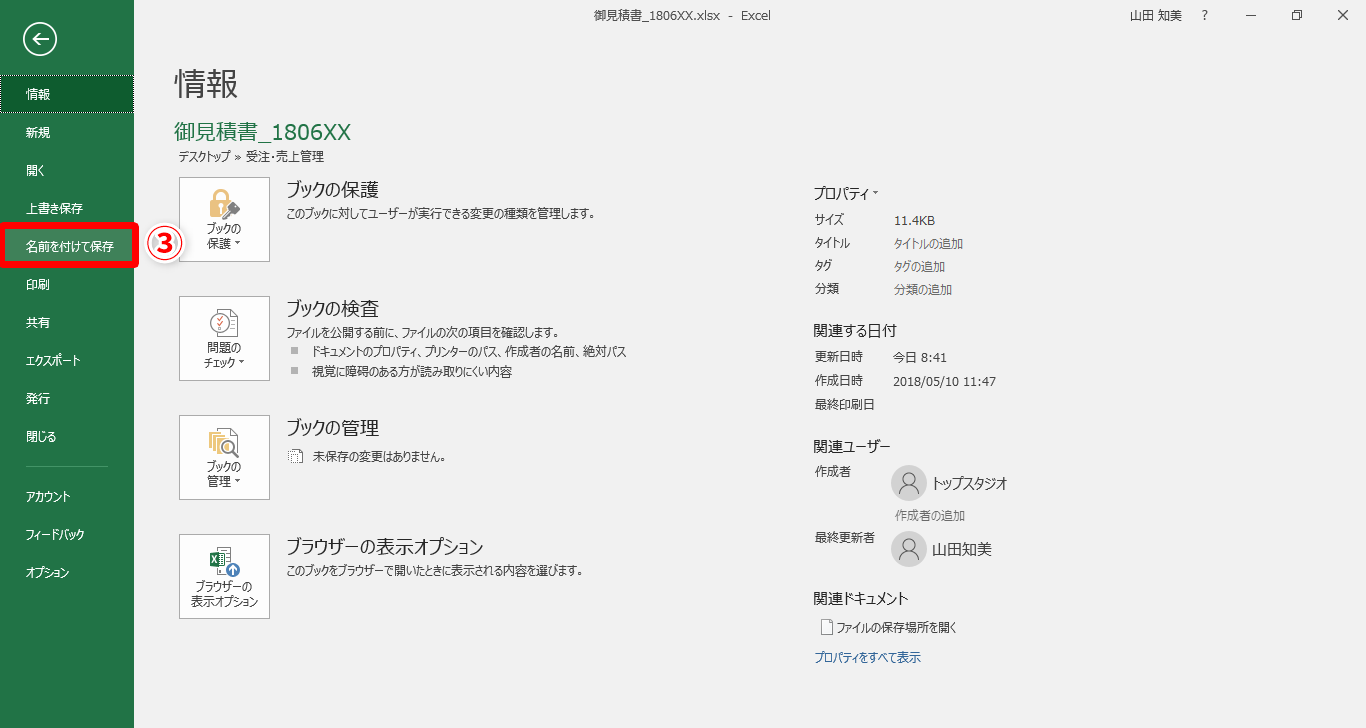Click the 今日 8:41 updated time
The width and height of the screenshot is (1366, 728).
point(920,357)
